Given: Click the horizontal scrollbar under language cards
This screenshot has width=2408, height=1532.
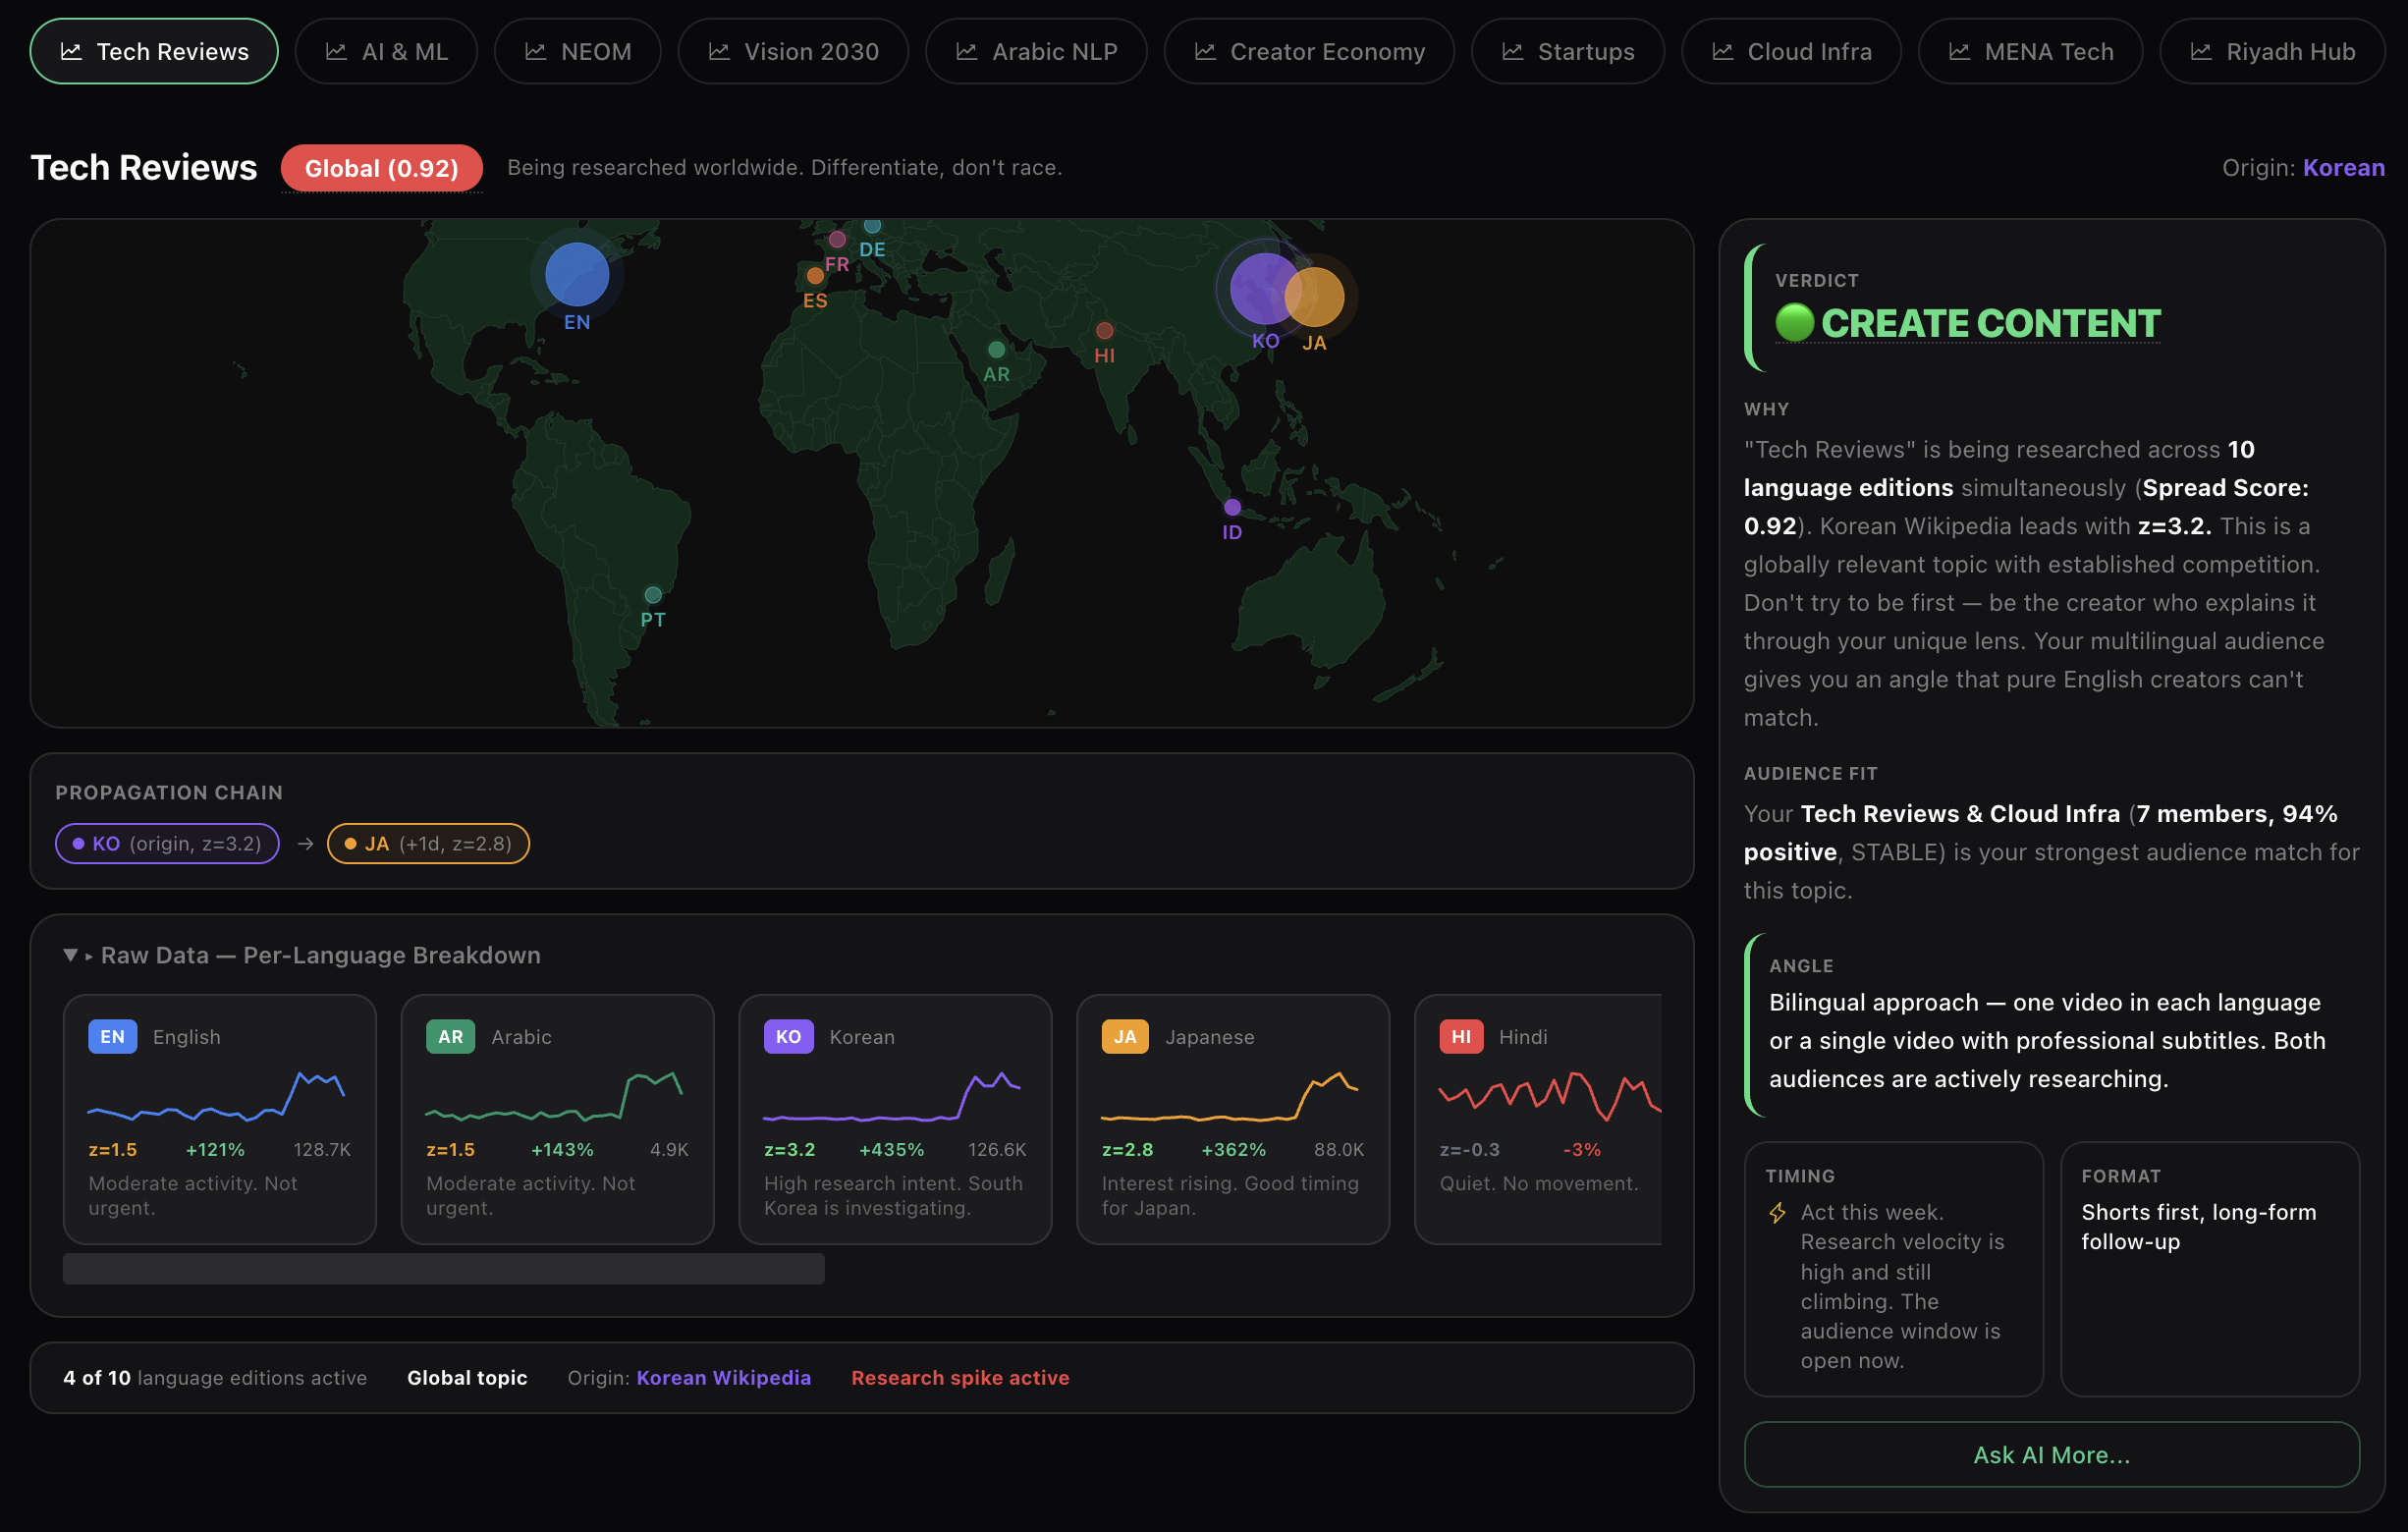Looking at the screenshot, I should pos(444,1268).
